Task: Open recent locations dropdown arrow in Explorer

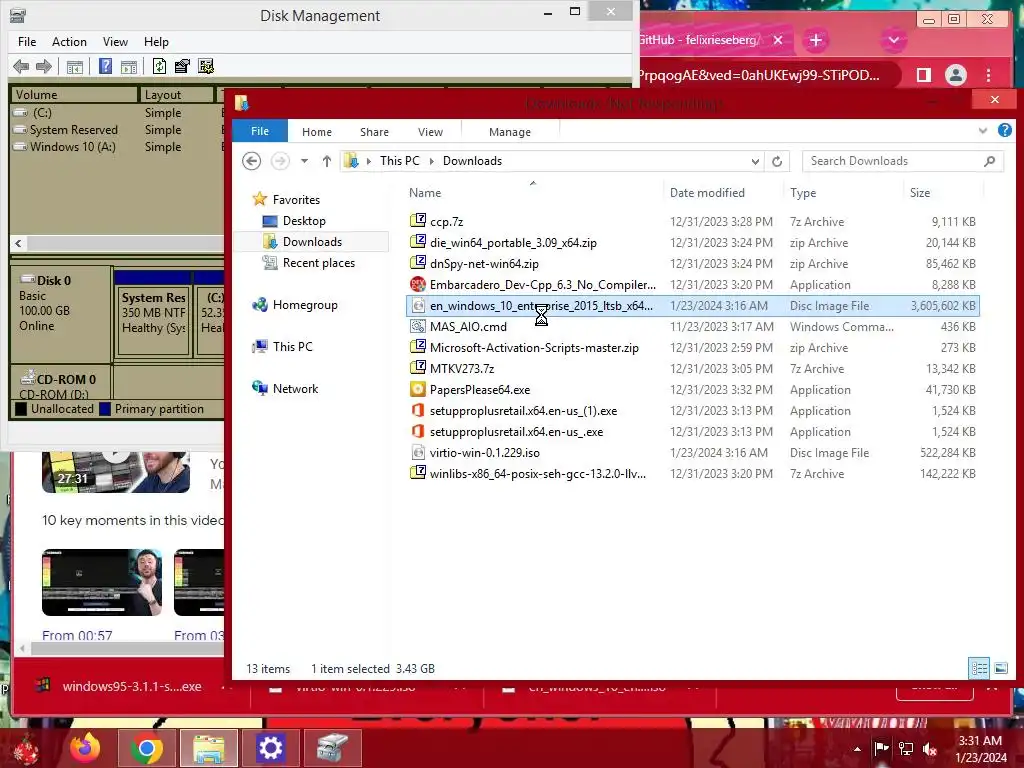Action: tap(304, 161)
